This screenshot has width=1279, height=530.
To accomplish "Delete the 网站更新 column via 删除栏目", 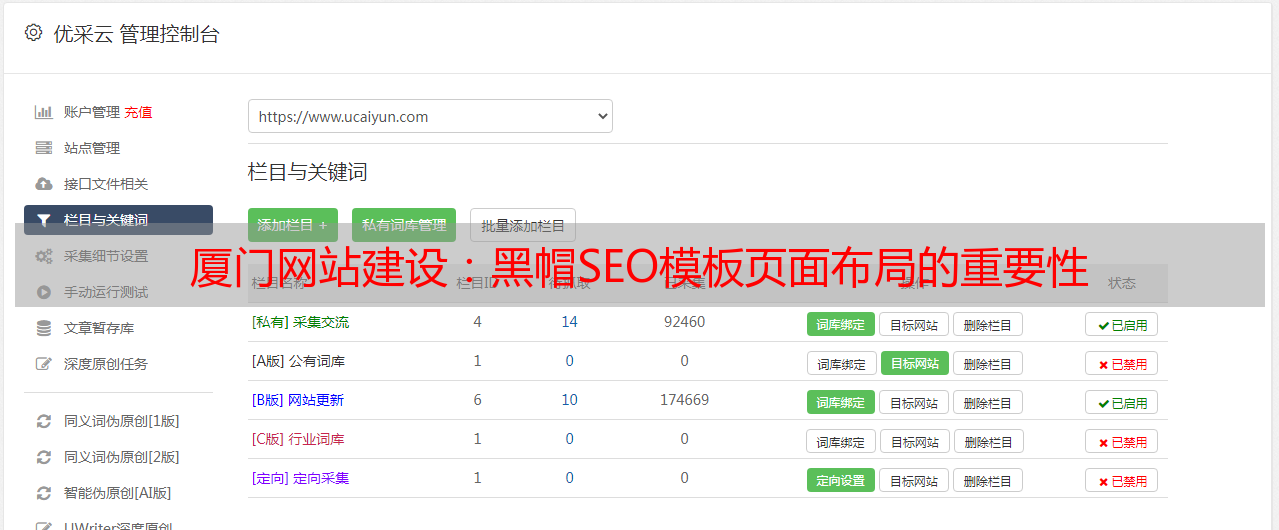I will pyautogui.click(x=988, y=402).
